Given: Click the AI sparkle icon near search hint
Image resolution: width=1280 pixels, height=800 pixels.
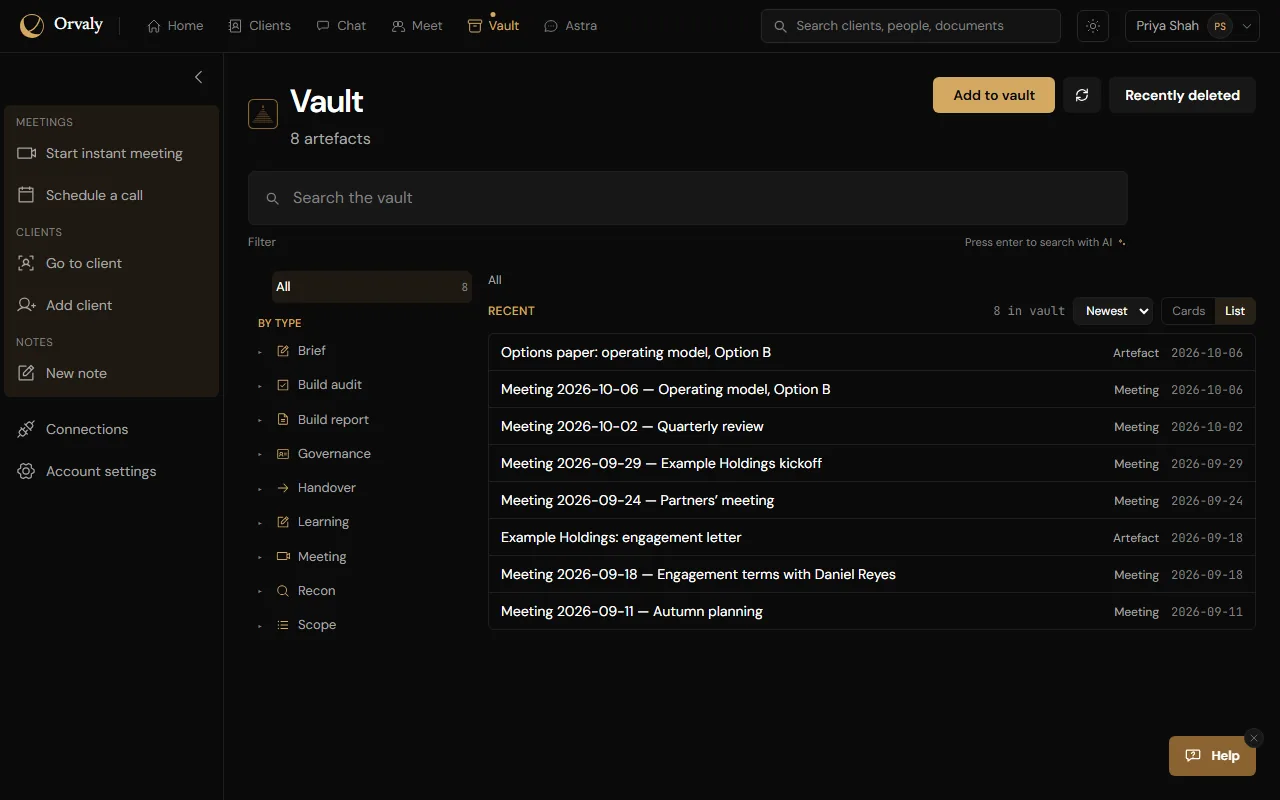Looking at the screenshot, I should (1122, 242).
